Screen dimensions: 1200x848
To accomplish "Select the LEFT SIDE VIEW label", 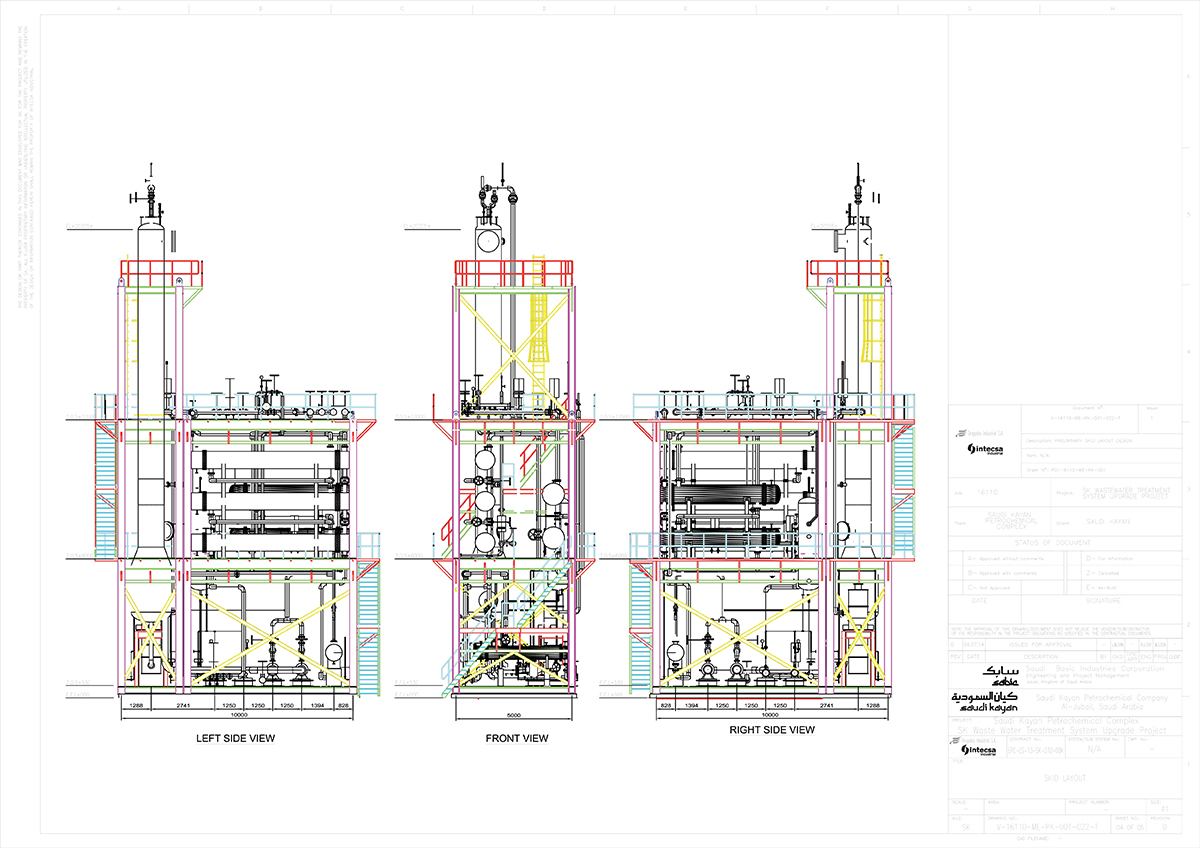I will pos(237,739).
